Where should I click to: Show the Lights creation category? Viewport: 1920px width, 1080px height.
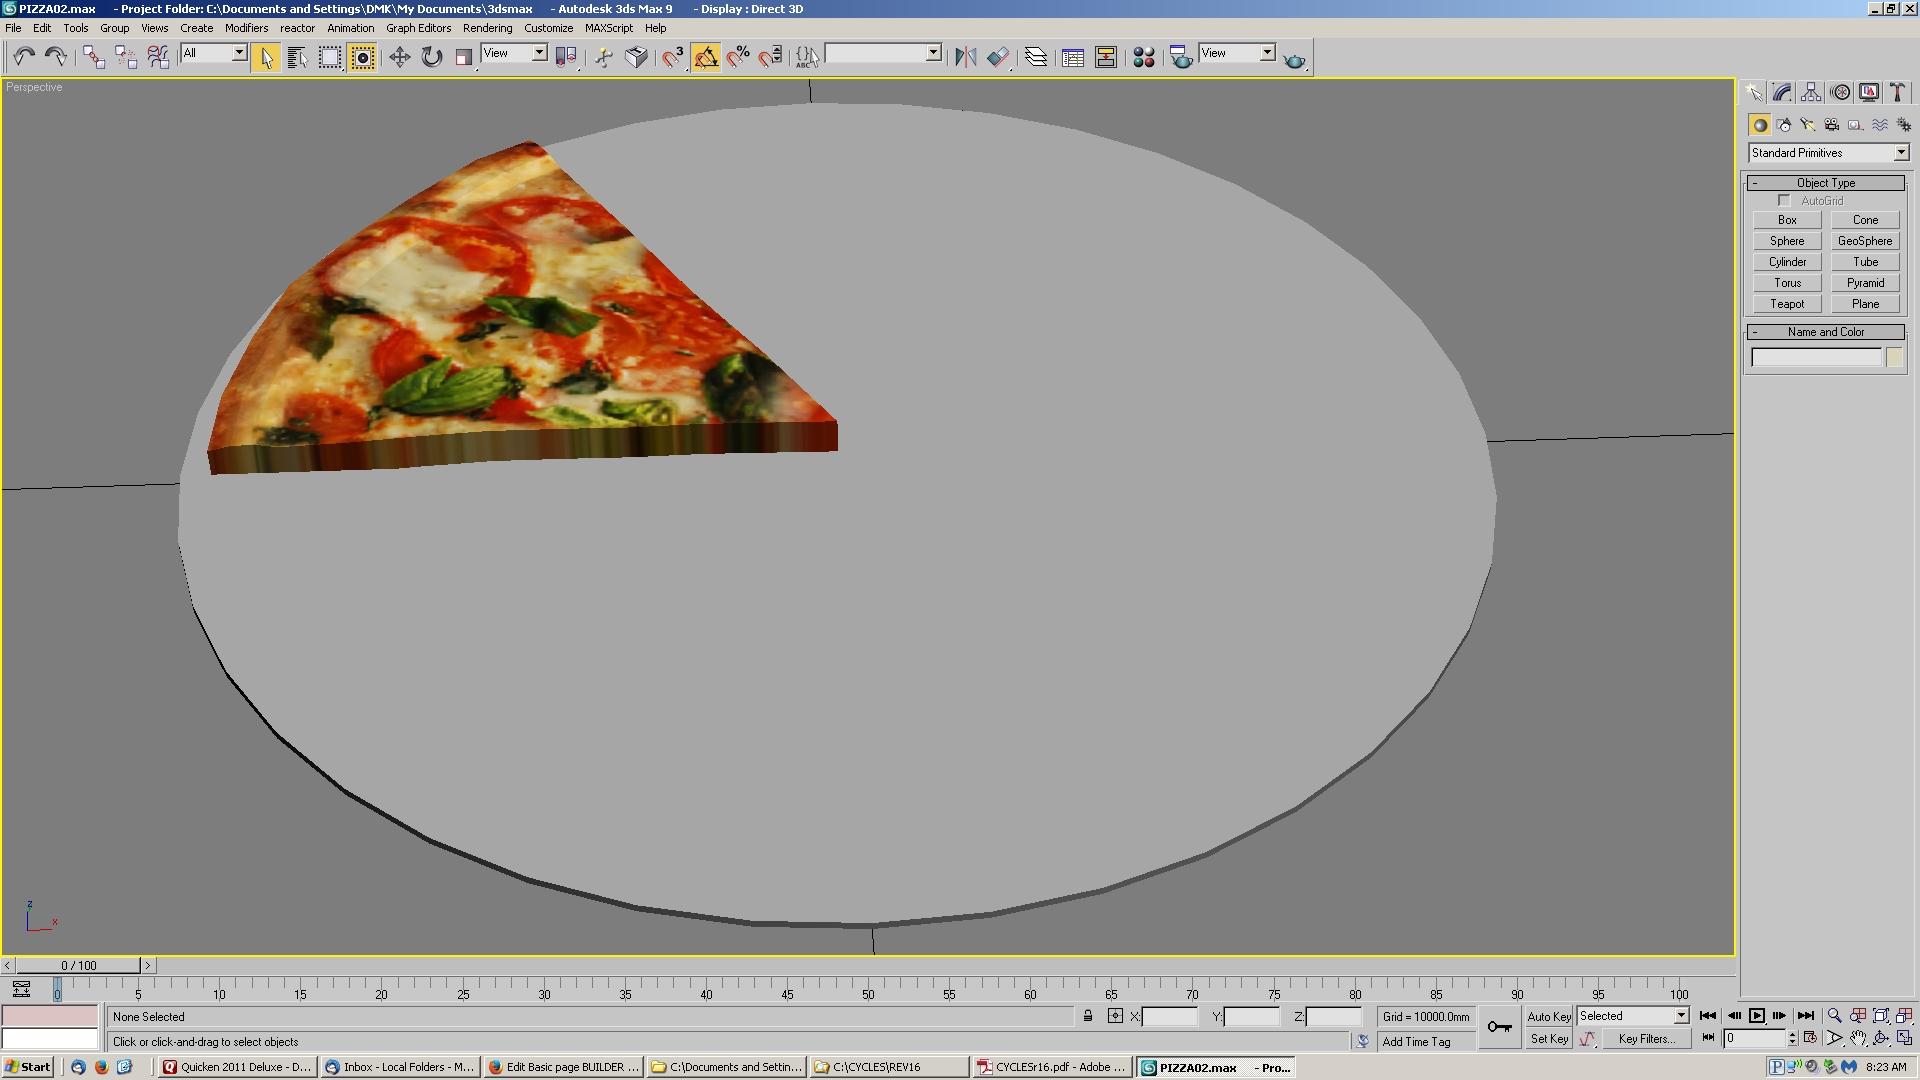tap(1807, 125)
